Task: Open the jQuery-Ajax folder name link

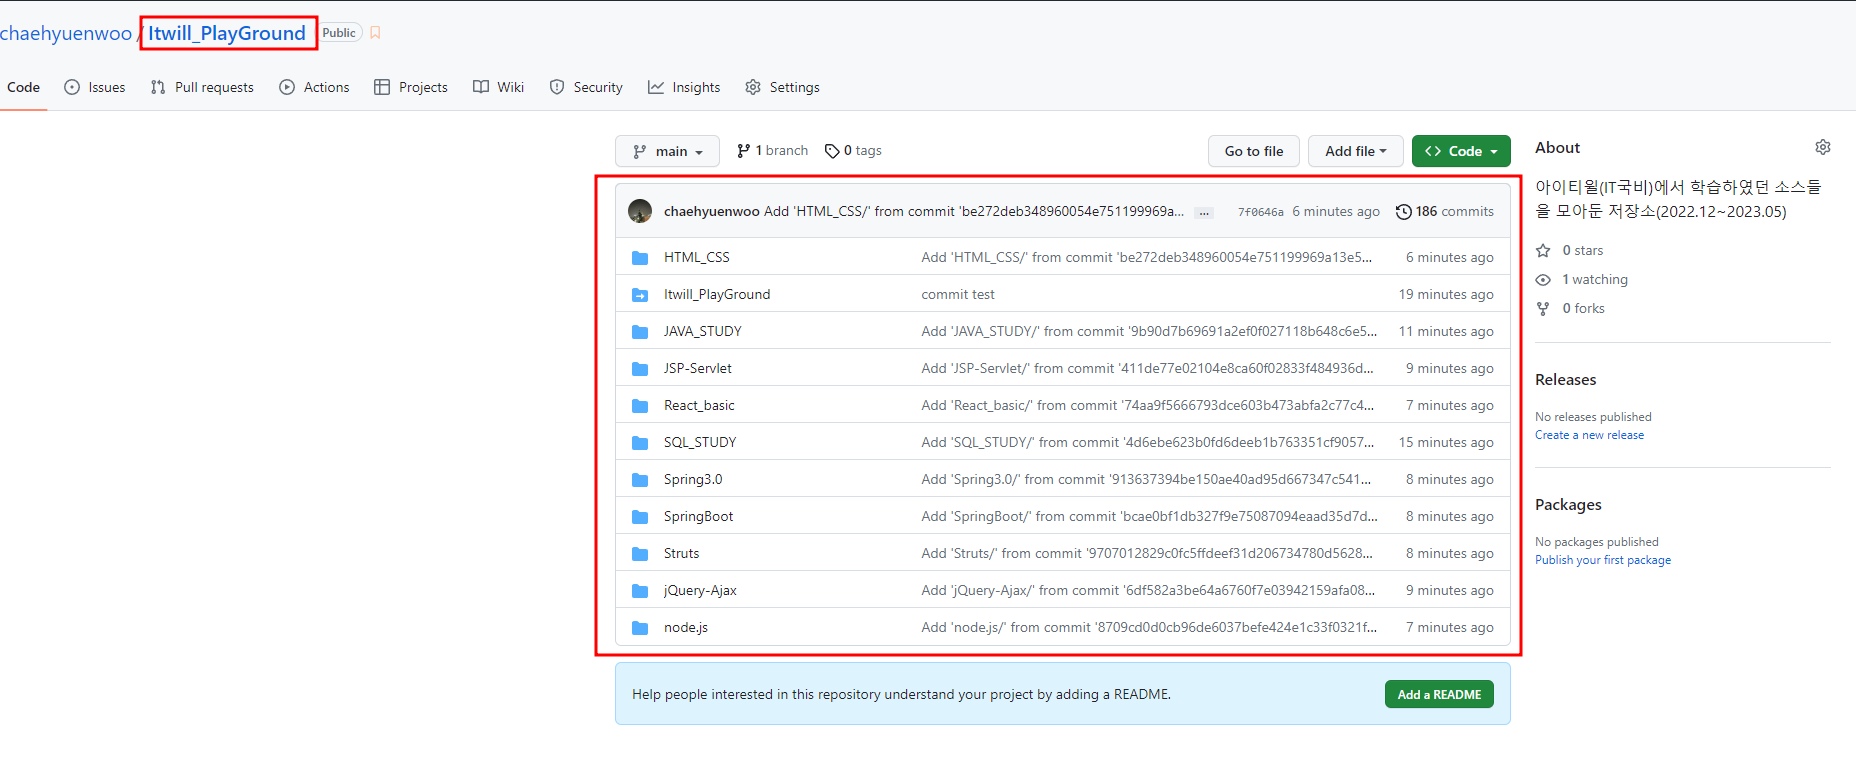Action: 700,591
